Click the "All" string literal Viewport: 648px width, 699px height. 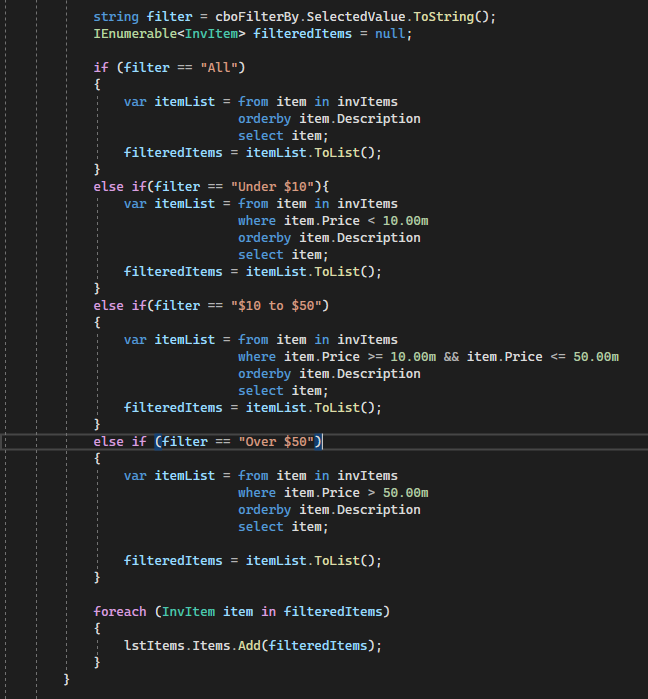(x=219, y=68)
